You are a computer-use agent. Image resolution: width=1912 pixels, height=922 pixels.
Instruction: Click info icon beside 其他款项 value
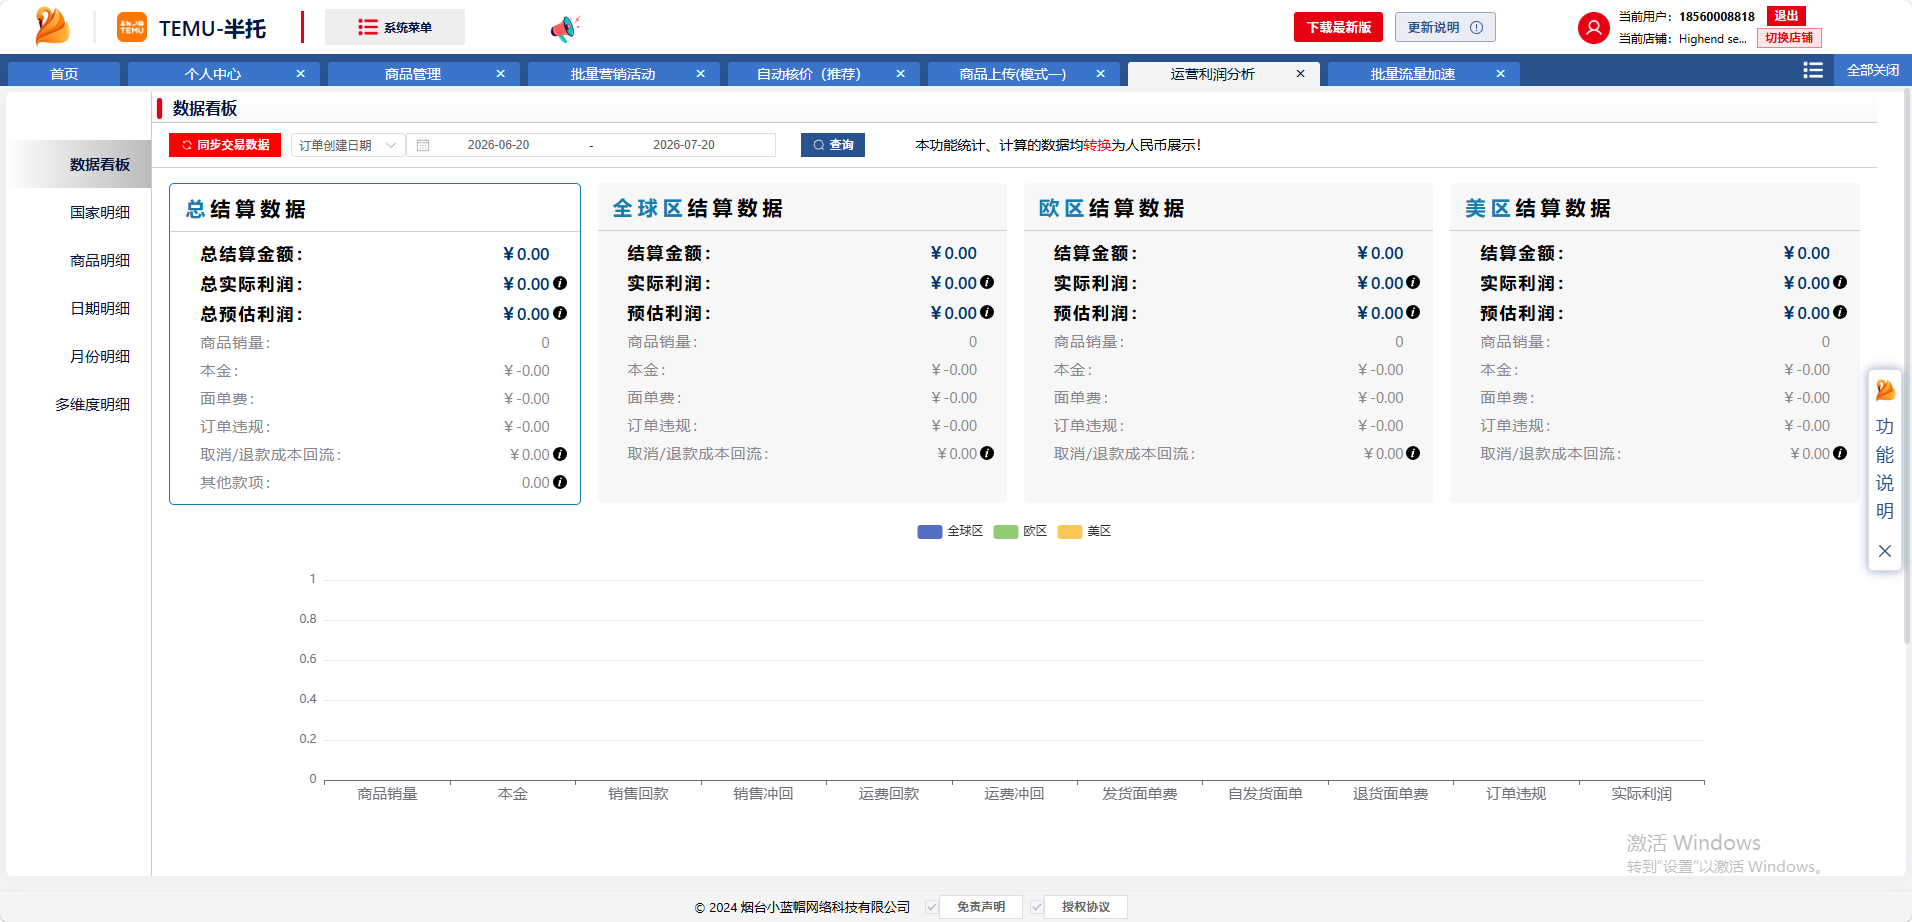[x=560, y=482]
